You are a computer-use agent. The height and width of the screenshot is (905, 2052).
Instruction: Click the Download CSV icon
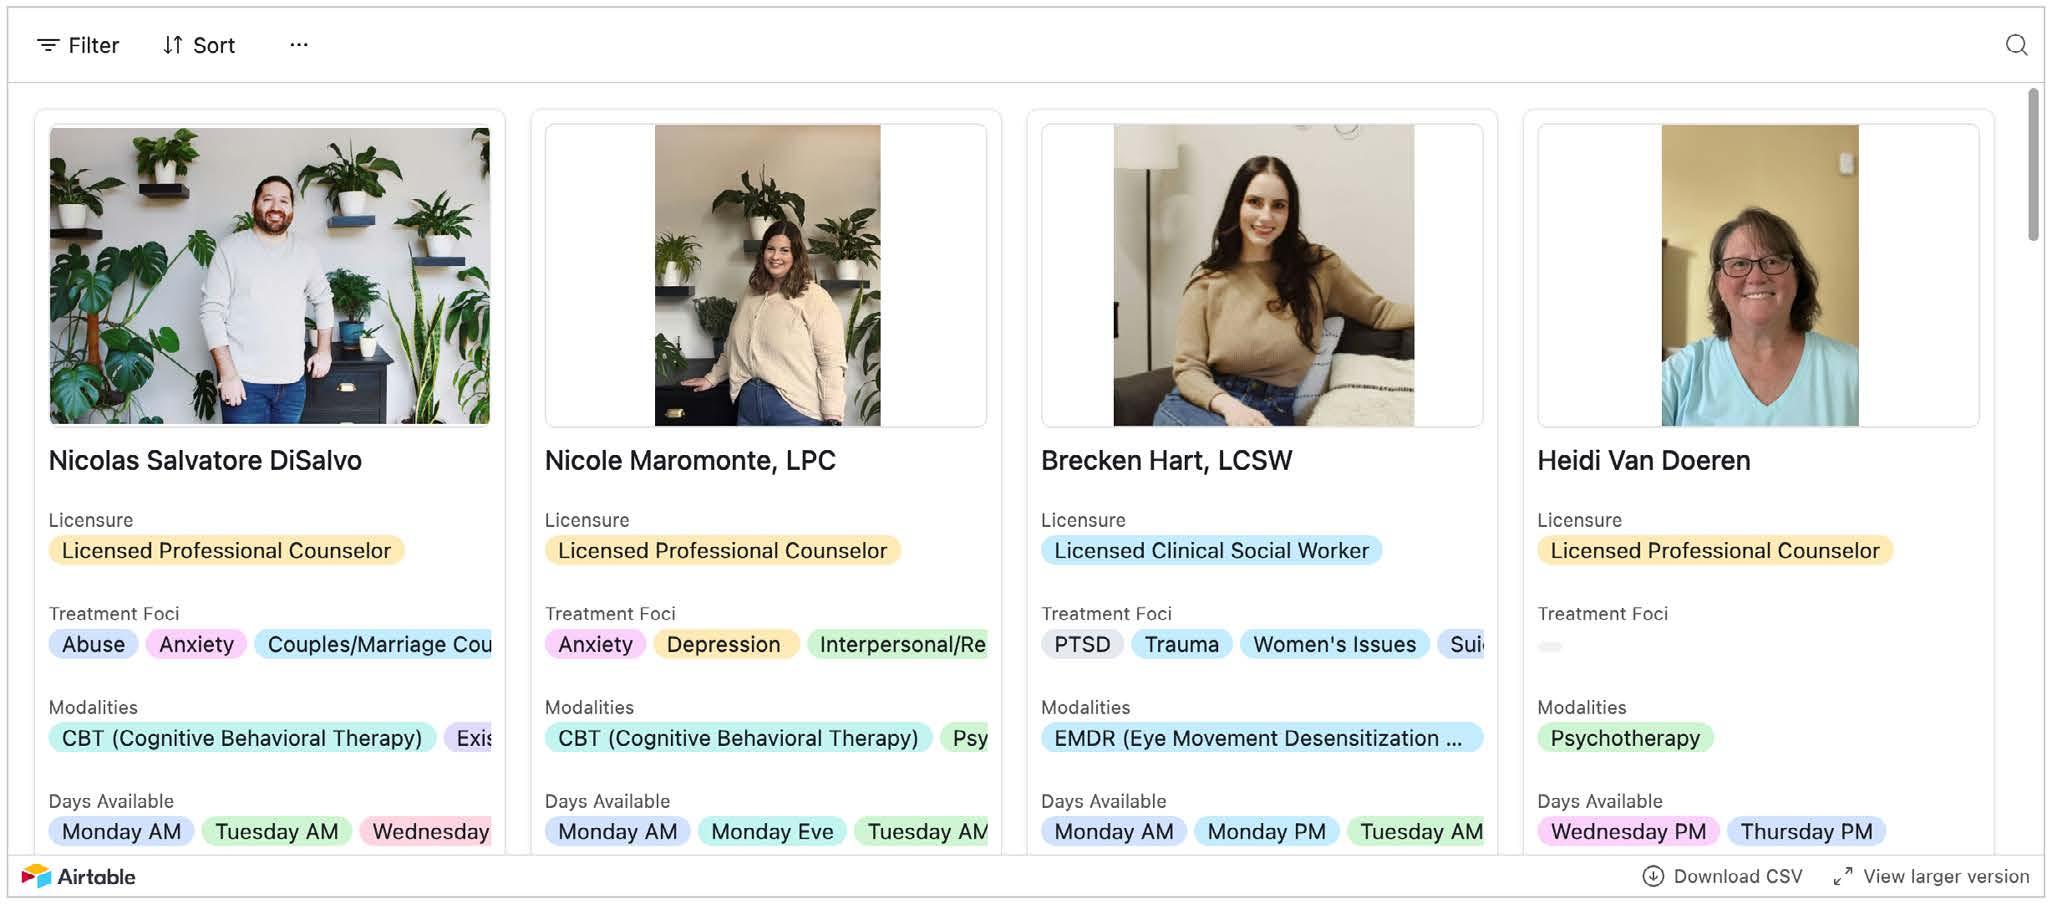(1653, 876)
